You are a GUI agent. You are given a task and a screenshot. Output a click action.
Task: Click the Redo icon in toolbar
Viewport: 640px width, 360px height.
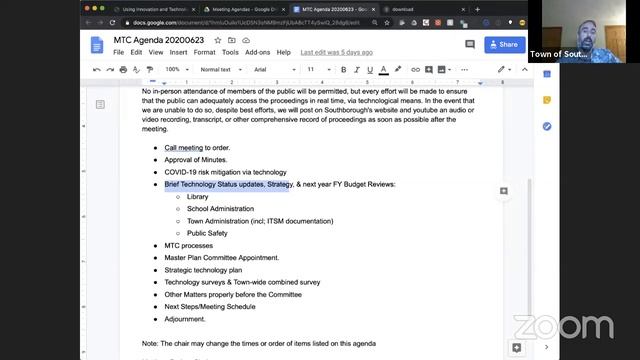pyautogui.click(x=110, y=70)
